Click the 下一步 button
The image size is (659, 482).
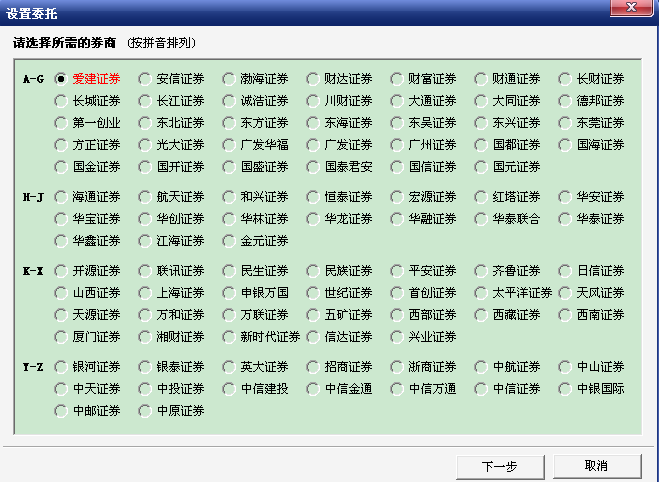(x=500, y=466)
